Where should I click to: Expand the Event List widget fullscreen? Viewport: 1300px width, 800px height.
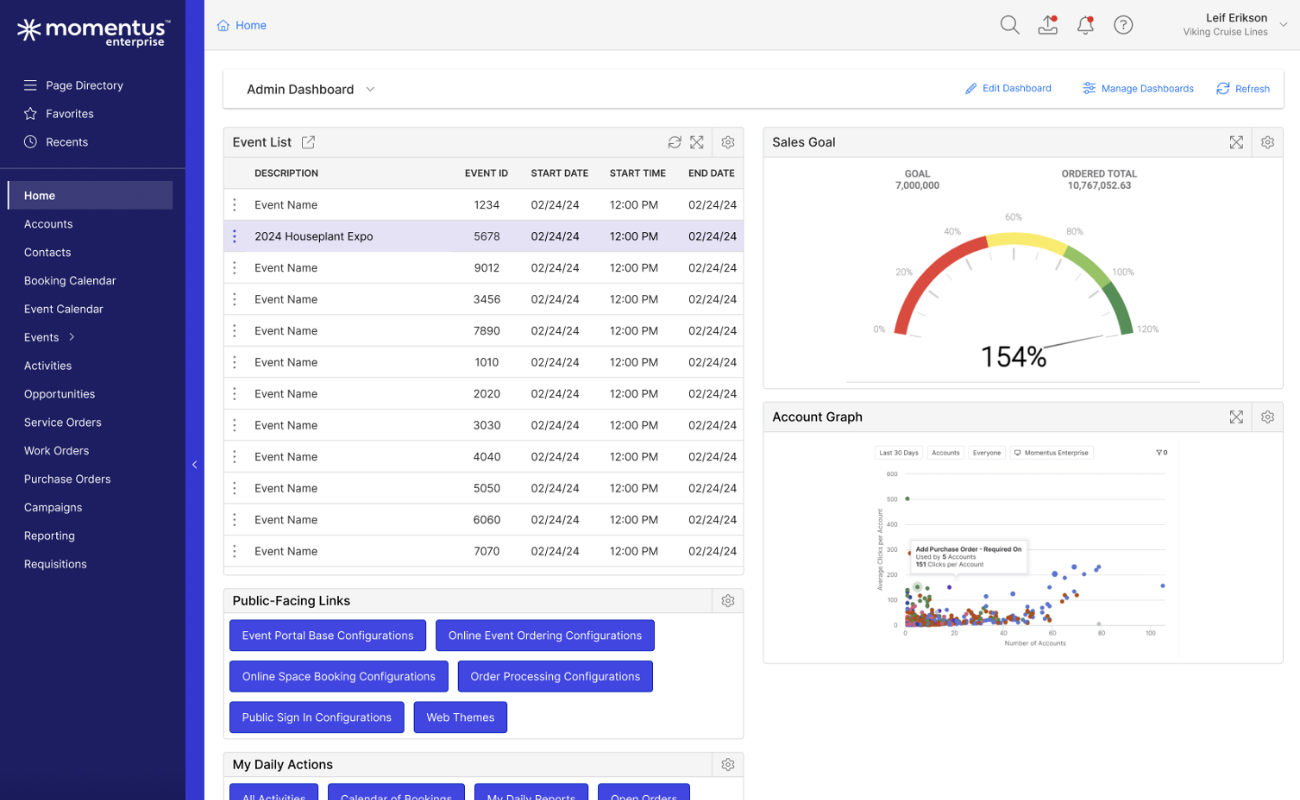(697, 142)
